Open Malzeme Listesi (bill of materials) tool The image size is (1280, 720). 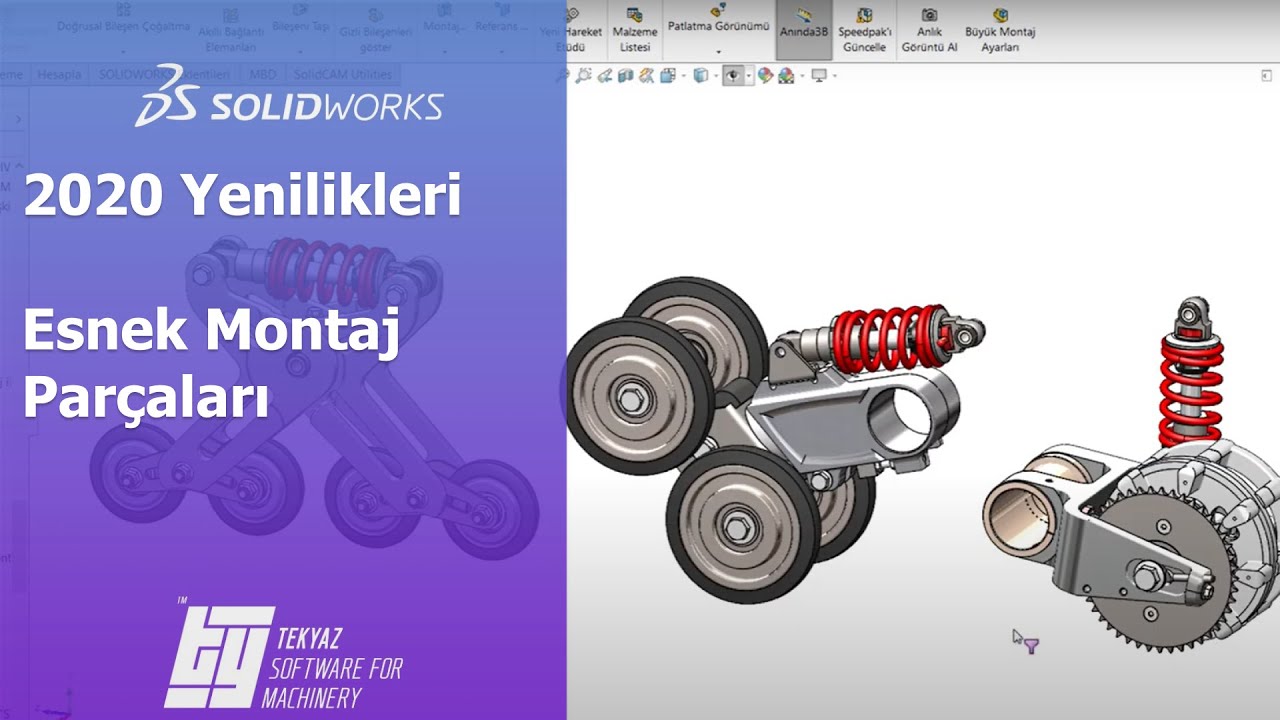(x=634, y=30)
